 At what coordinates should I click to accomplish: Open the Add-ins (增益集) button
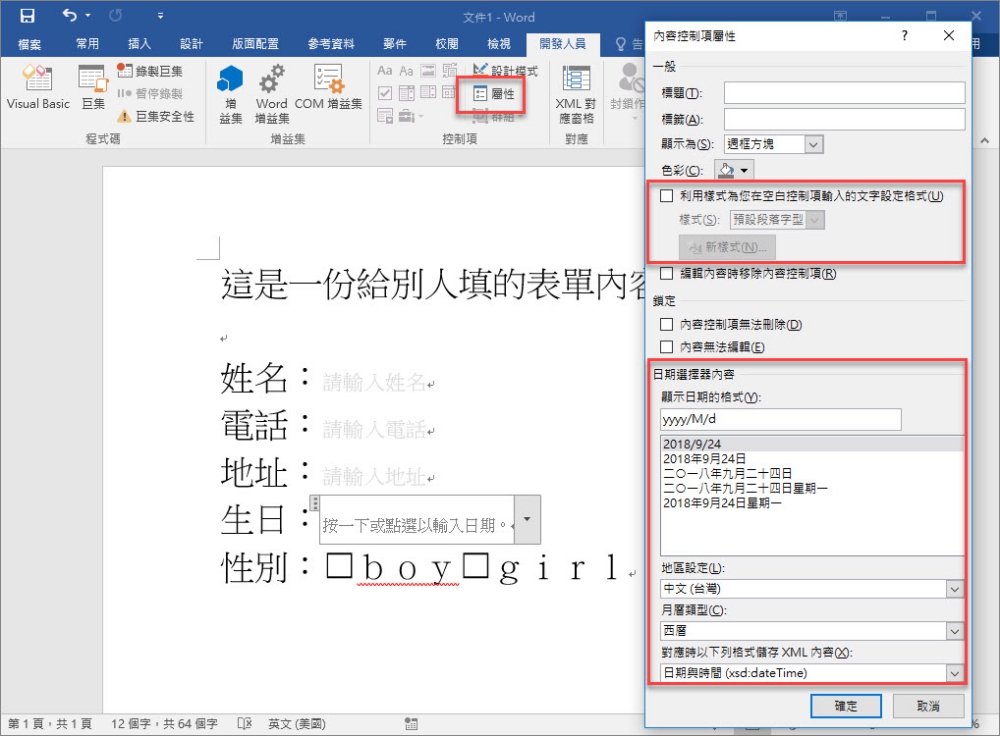tap(230, 94)
